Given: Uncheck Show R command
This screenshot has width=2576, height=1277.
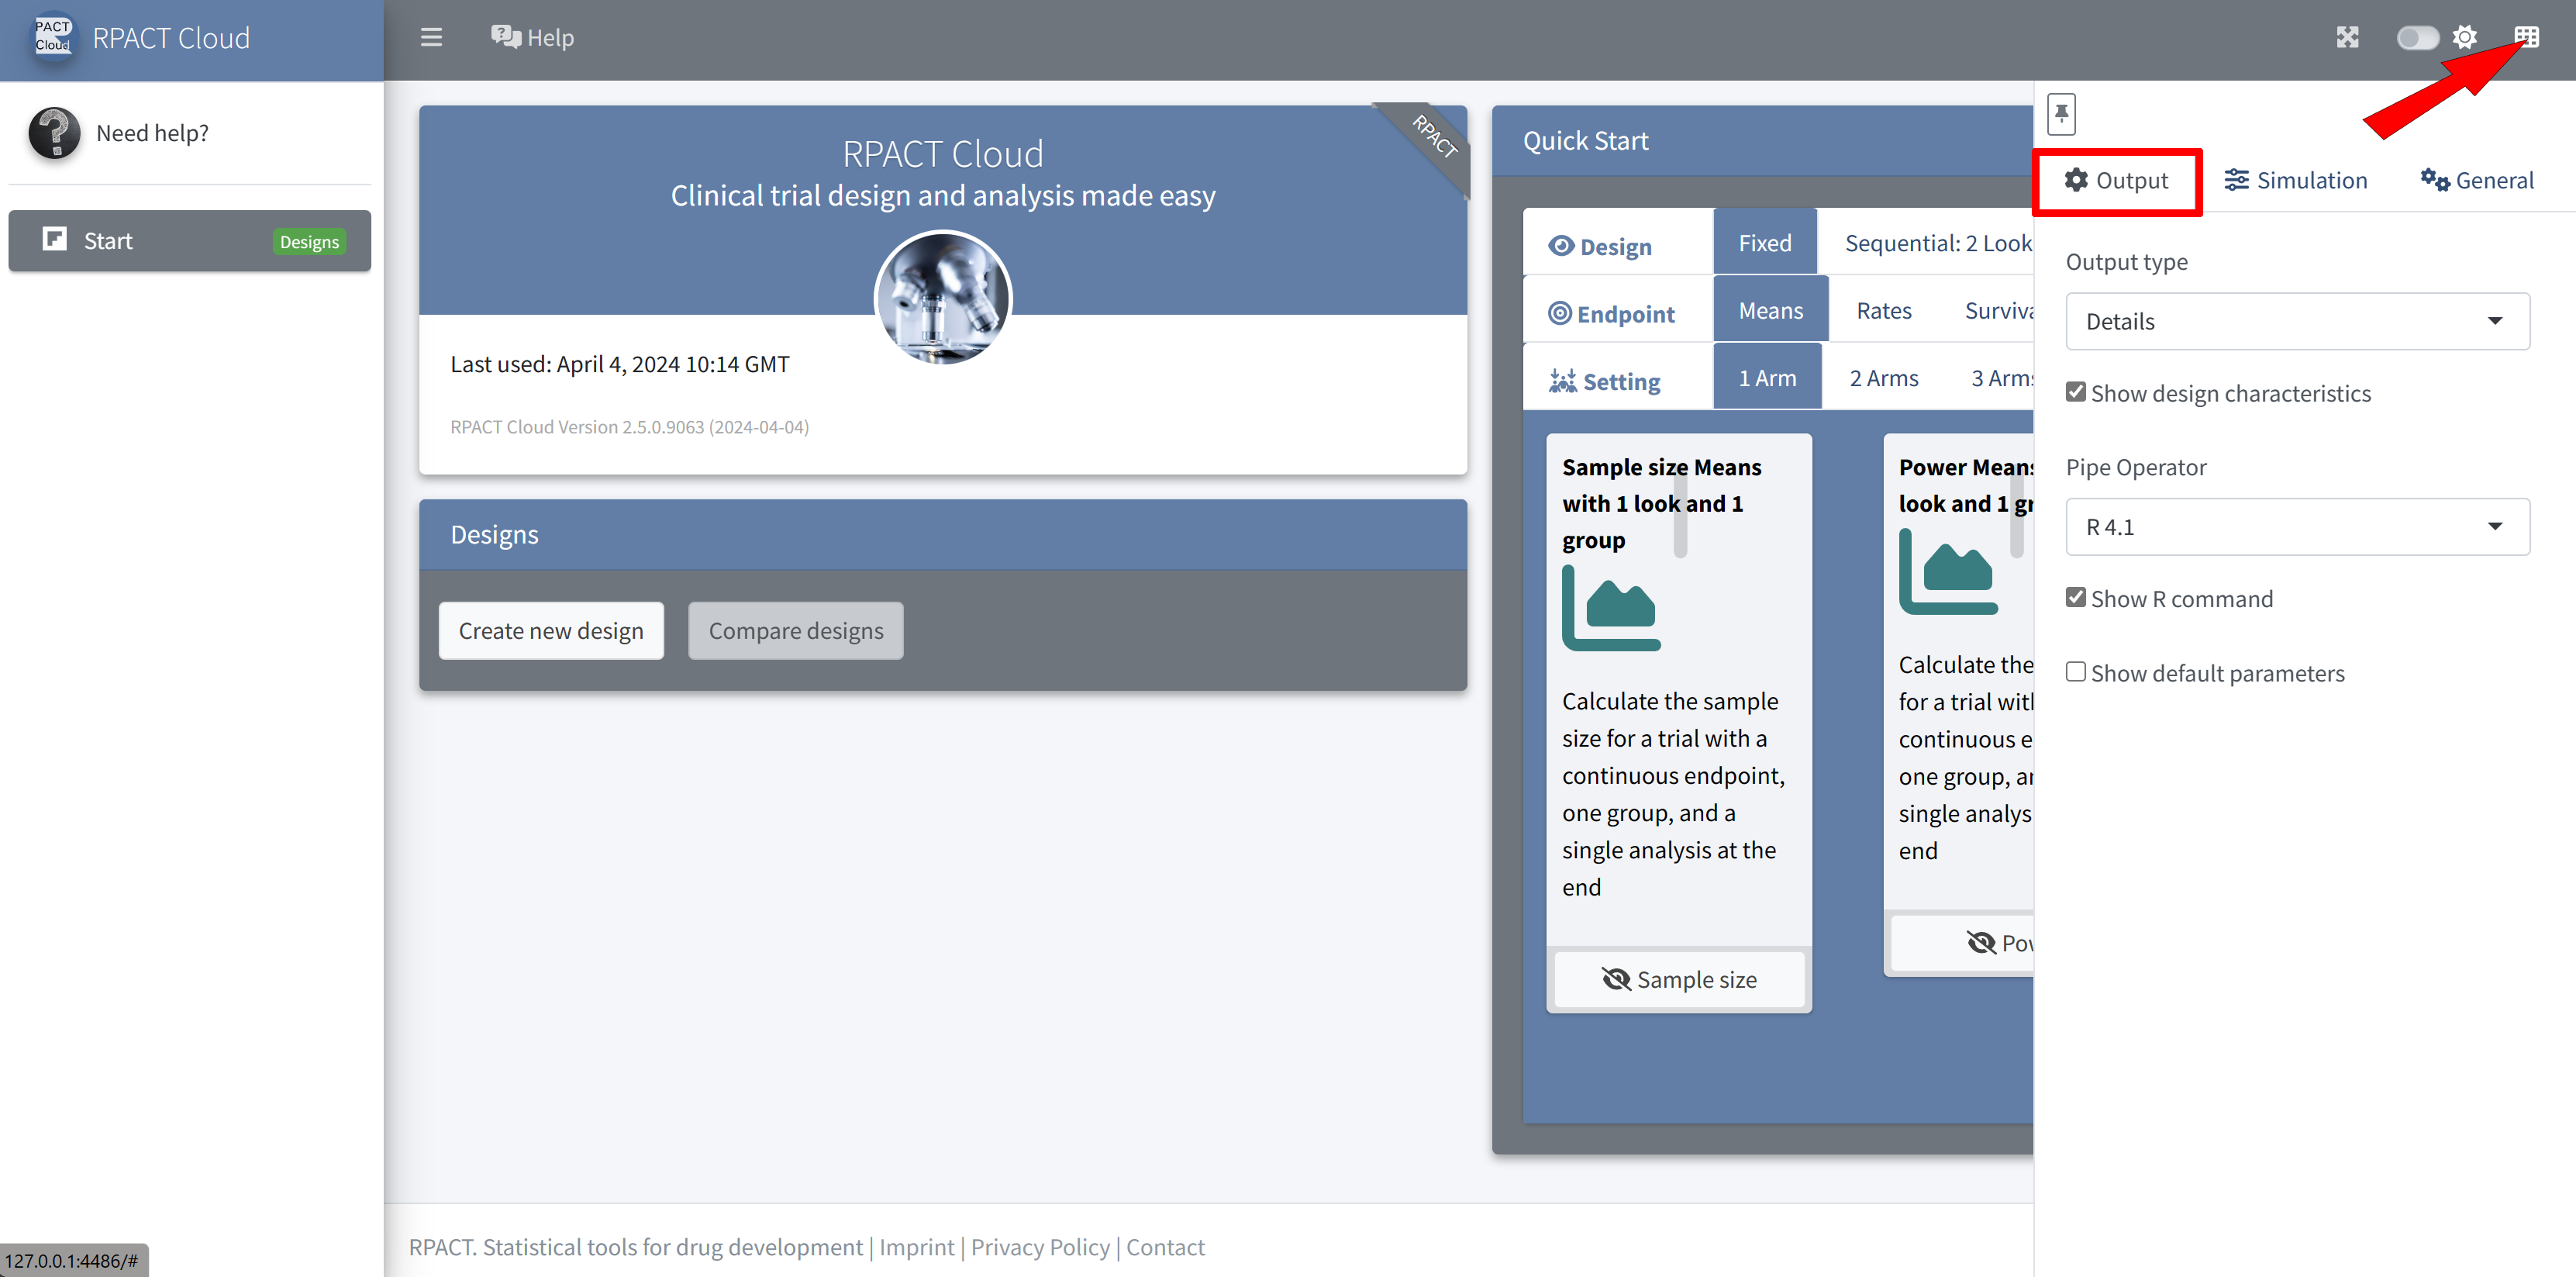Looking at the screenshot, I should point(2076,598).
